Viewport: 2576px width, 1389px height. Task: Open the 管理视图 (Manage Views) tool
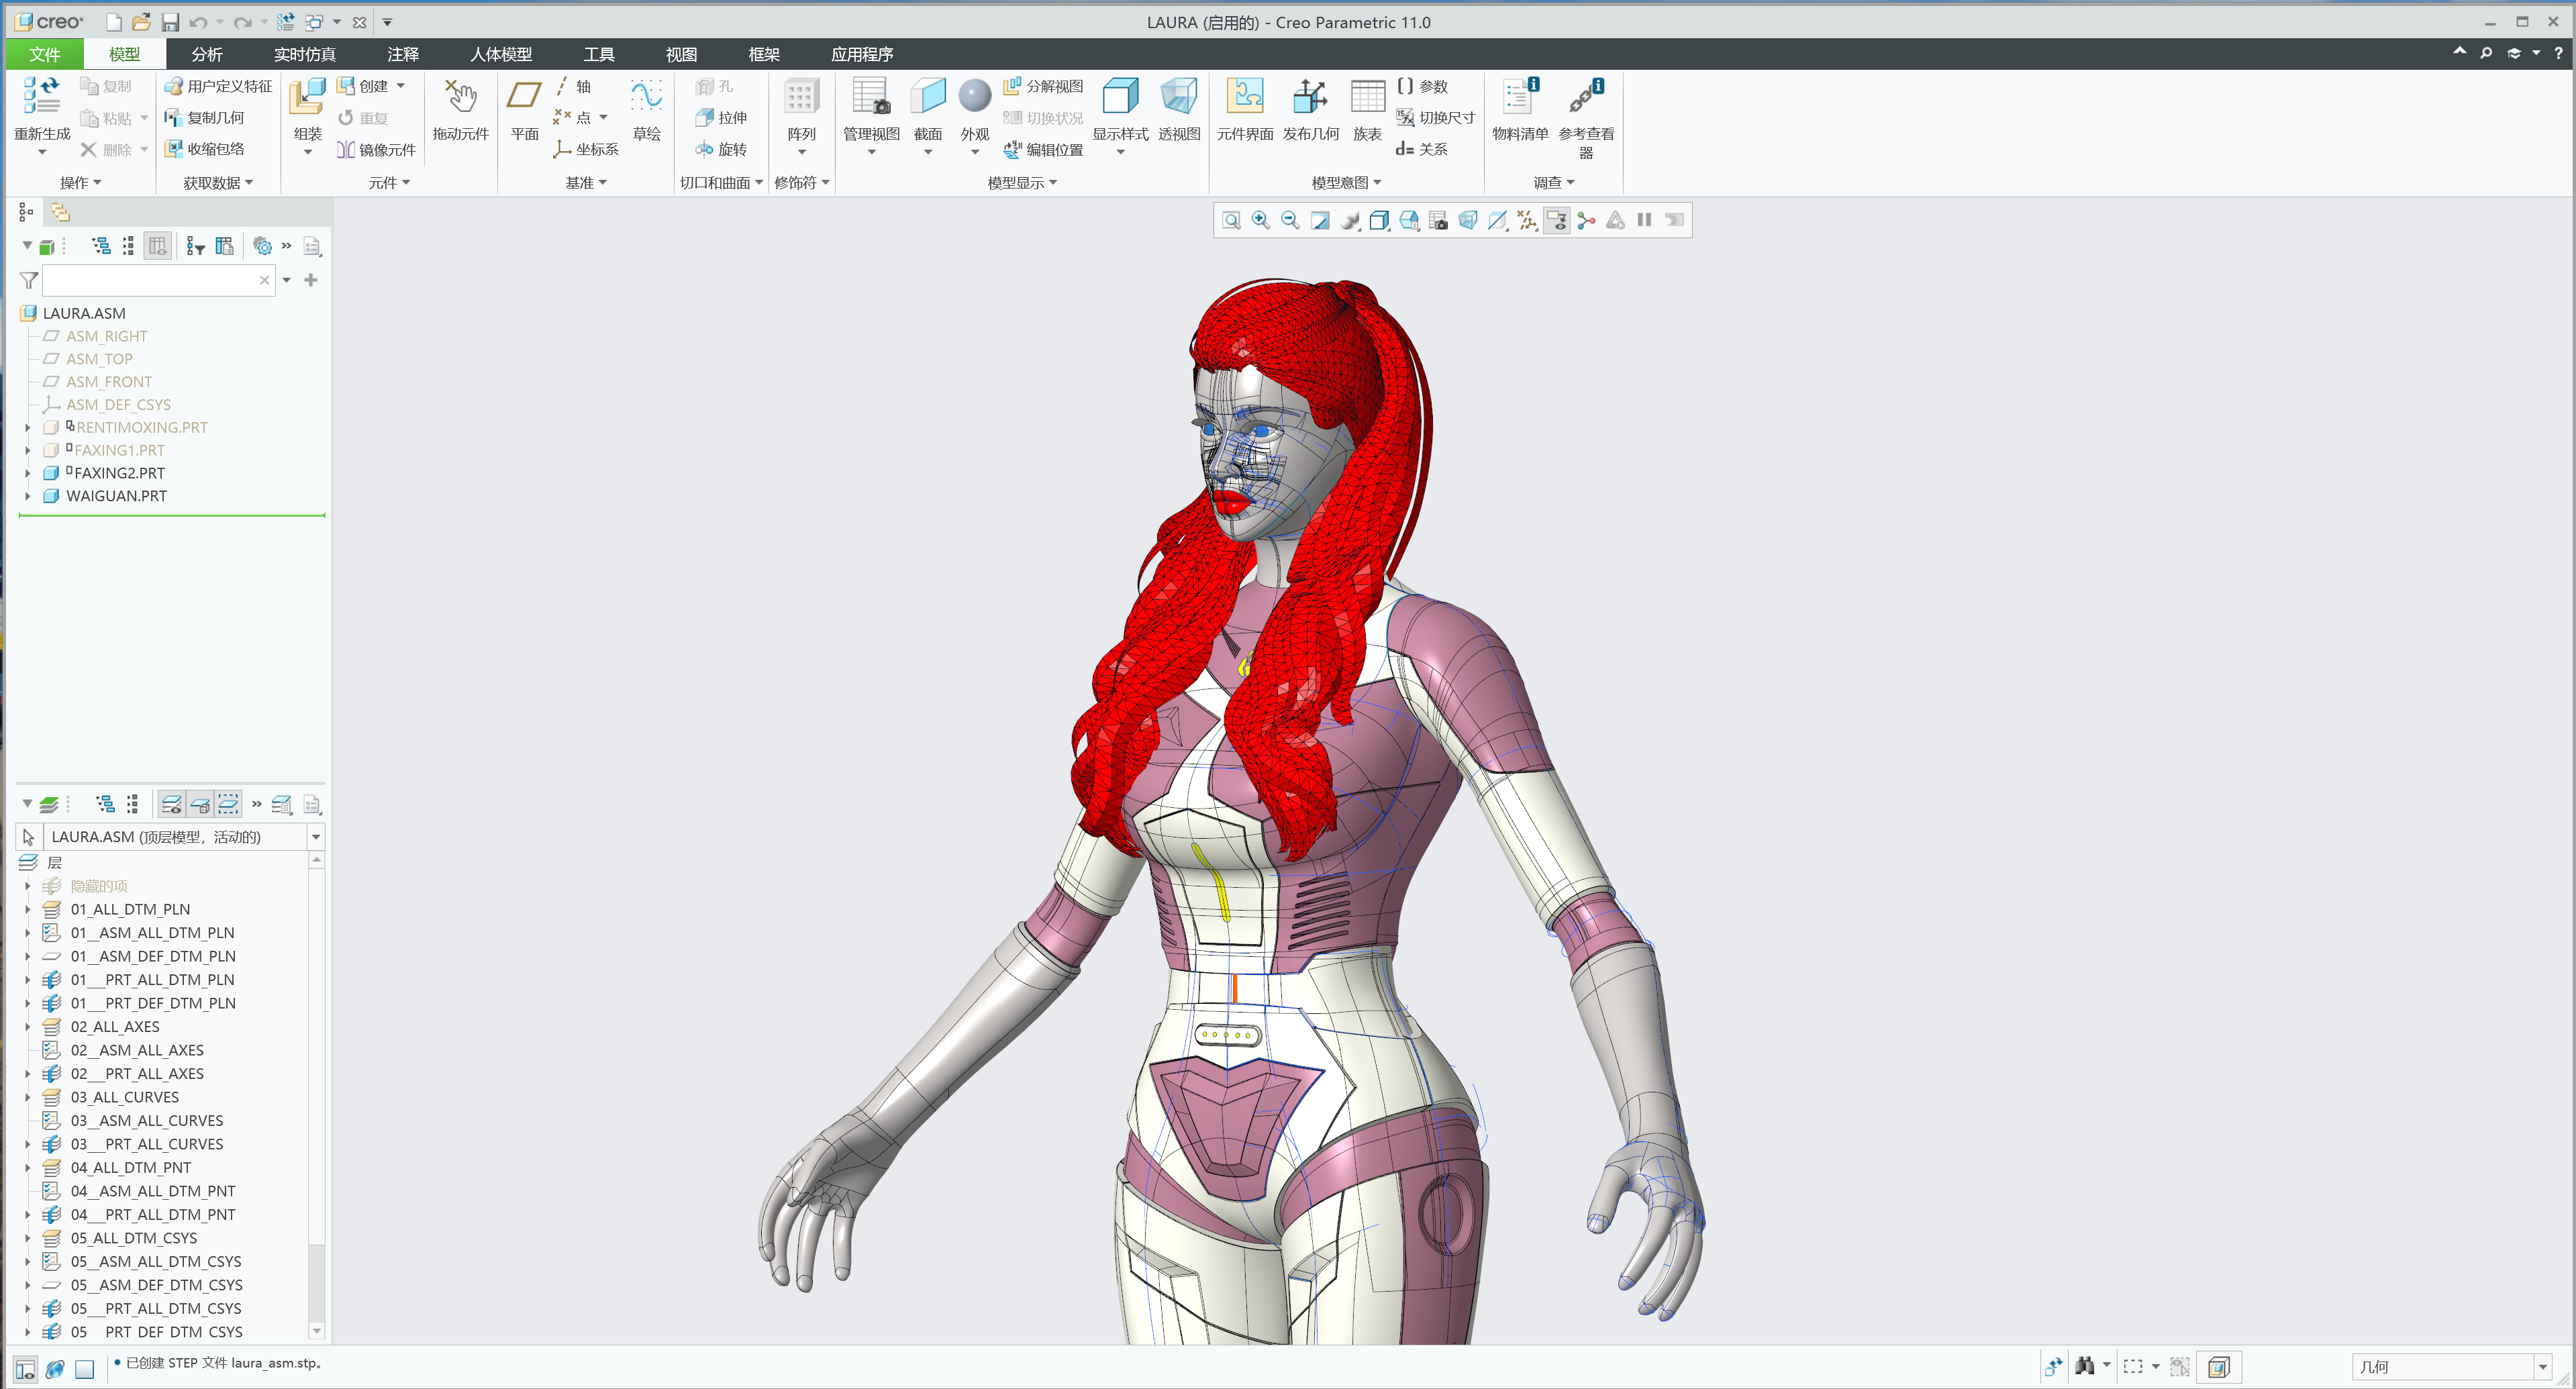(x=870, y=110)
